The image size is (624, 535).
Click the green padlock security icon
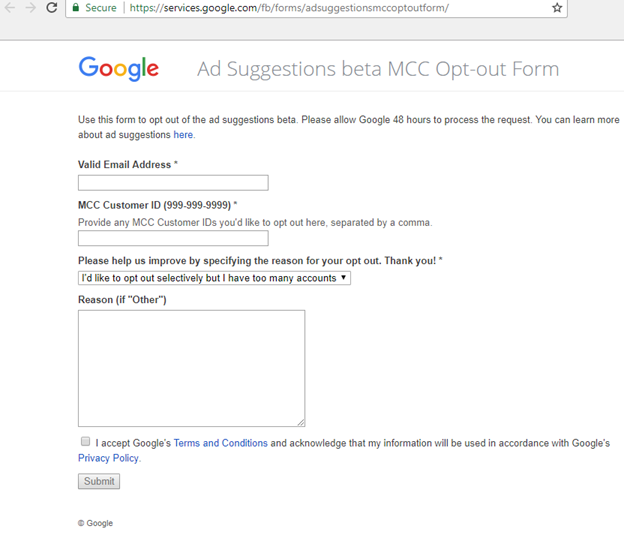[x=75, y=8]
